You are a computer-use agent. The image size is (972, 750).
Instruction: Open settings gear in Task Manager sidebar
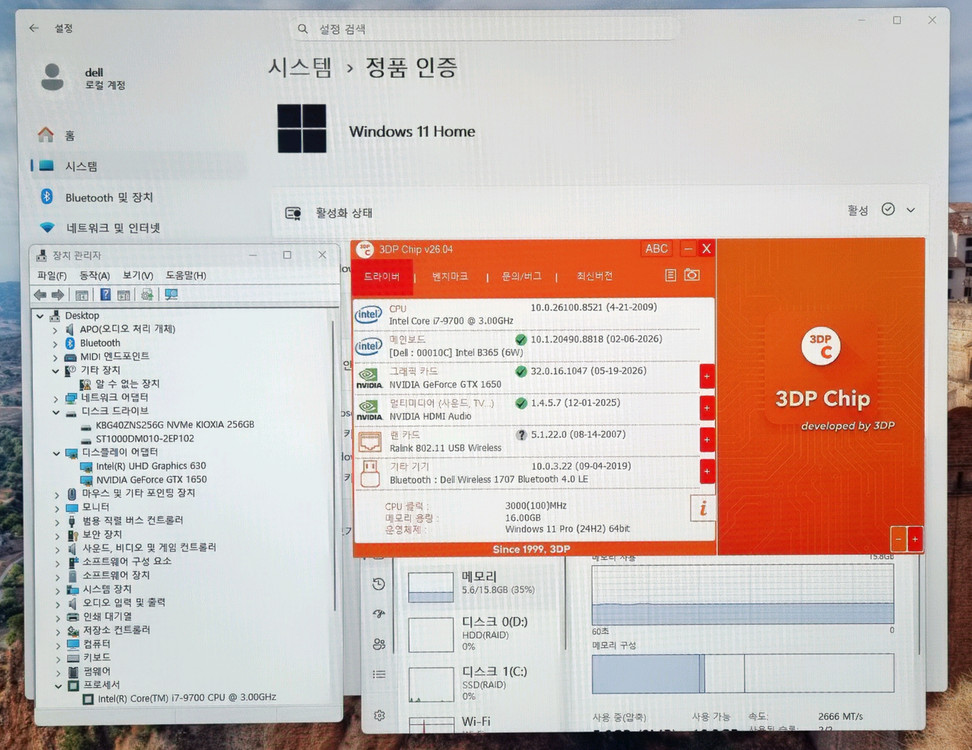(x=379, y=716)
